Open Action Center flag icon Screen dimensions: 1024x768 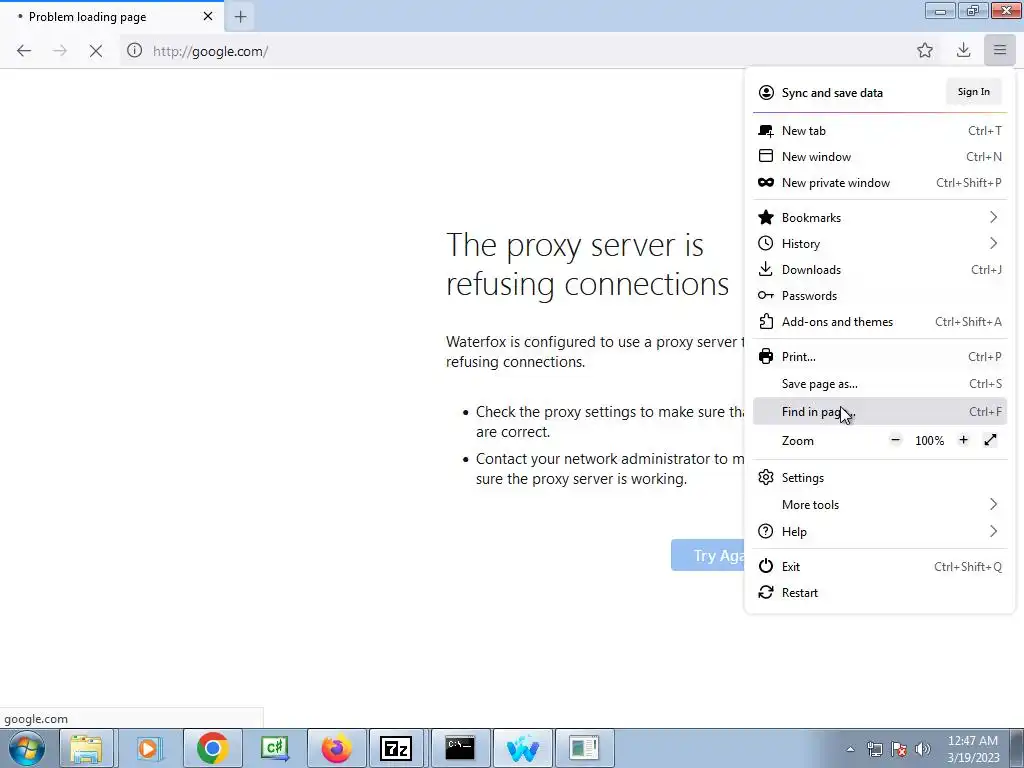(x=899, y=749)
